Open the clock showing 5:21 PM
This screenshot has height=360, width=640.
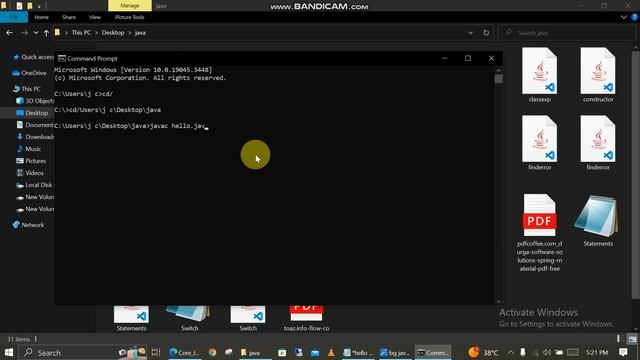point(597,352)
